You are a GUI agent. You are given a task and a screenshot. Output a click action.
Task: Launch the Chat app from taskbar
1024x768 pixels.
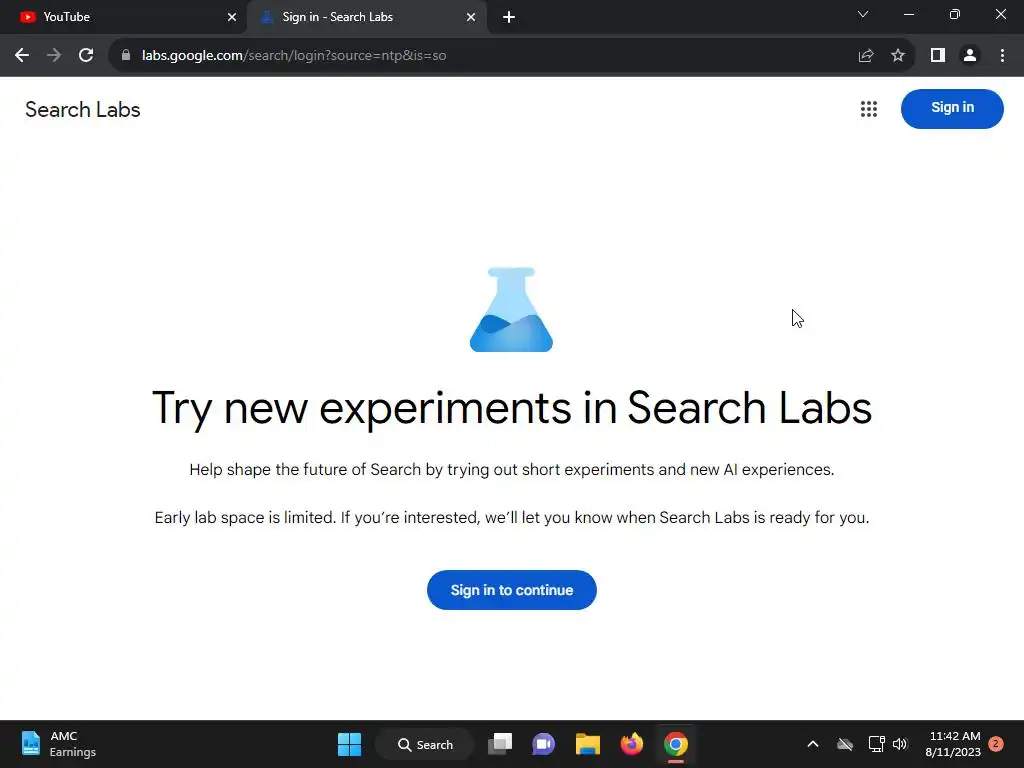543,744
